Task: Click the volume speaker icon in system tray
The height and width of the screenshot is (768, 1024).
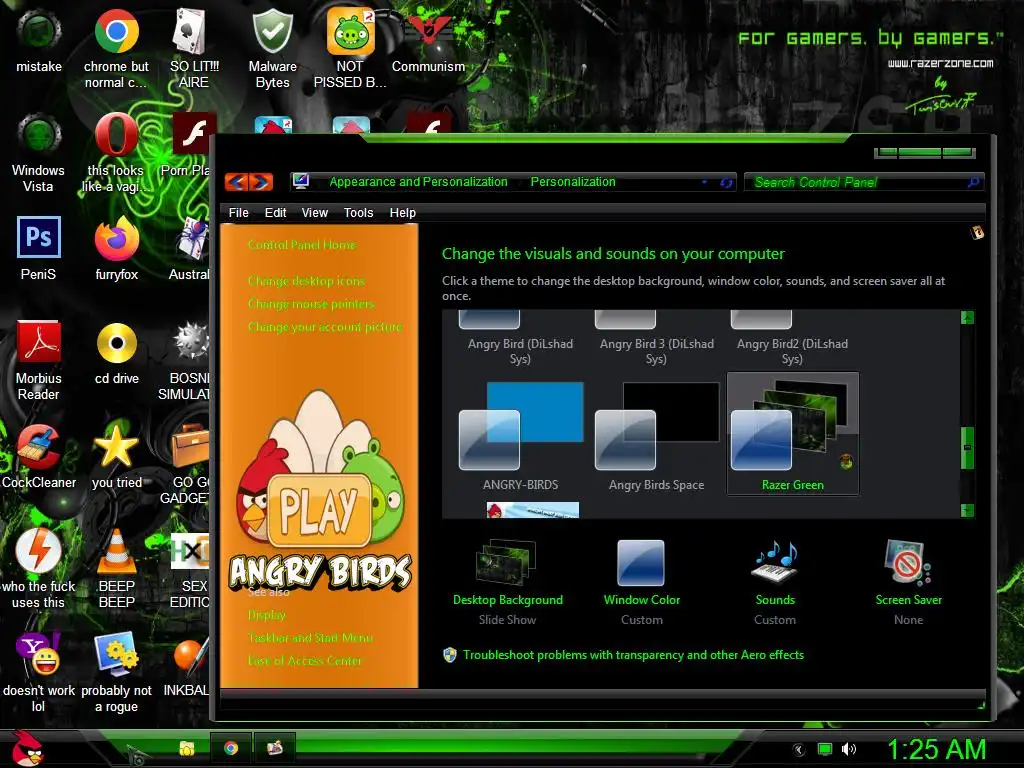Action: click(848, 749)
